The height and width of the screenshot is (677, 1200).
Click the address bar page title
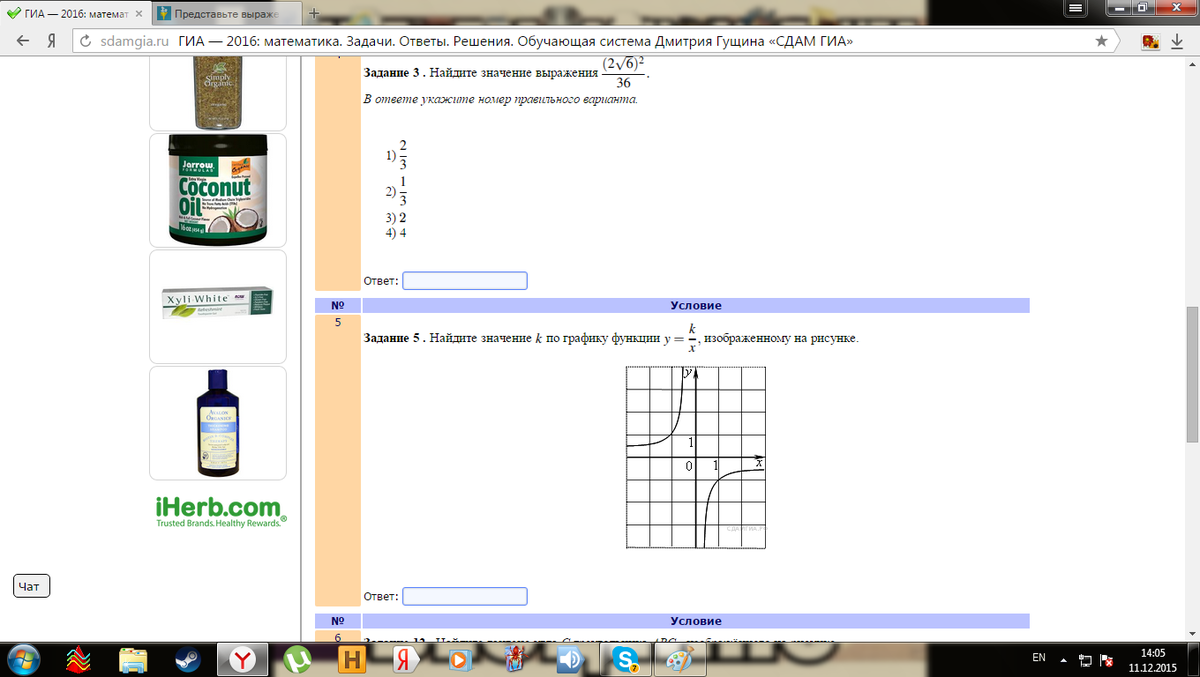516,41
